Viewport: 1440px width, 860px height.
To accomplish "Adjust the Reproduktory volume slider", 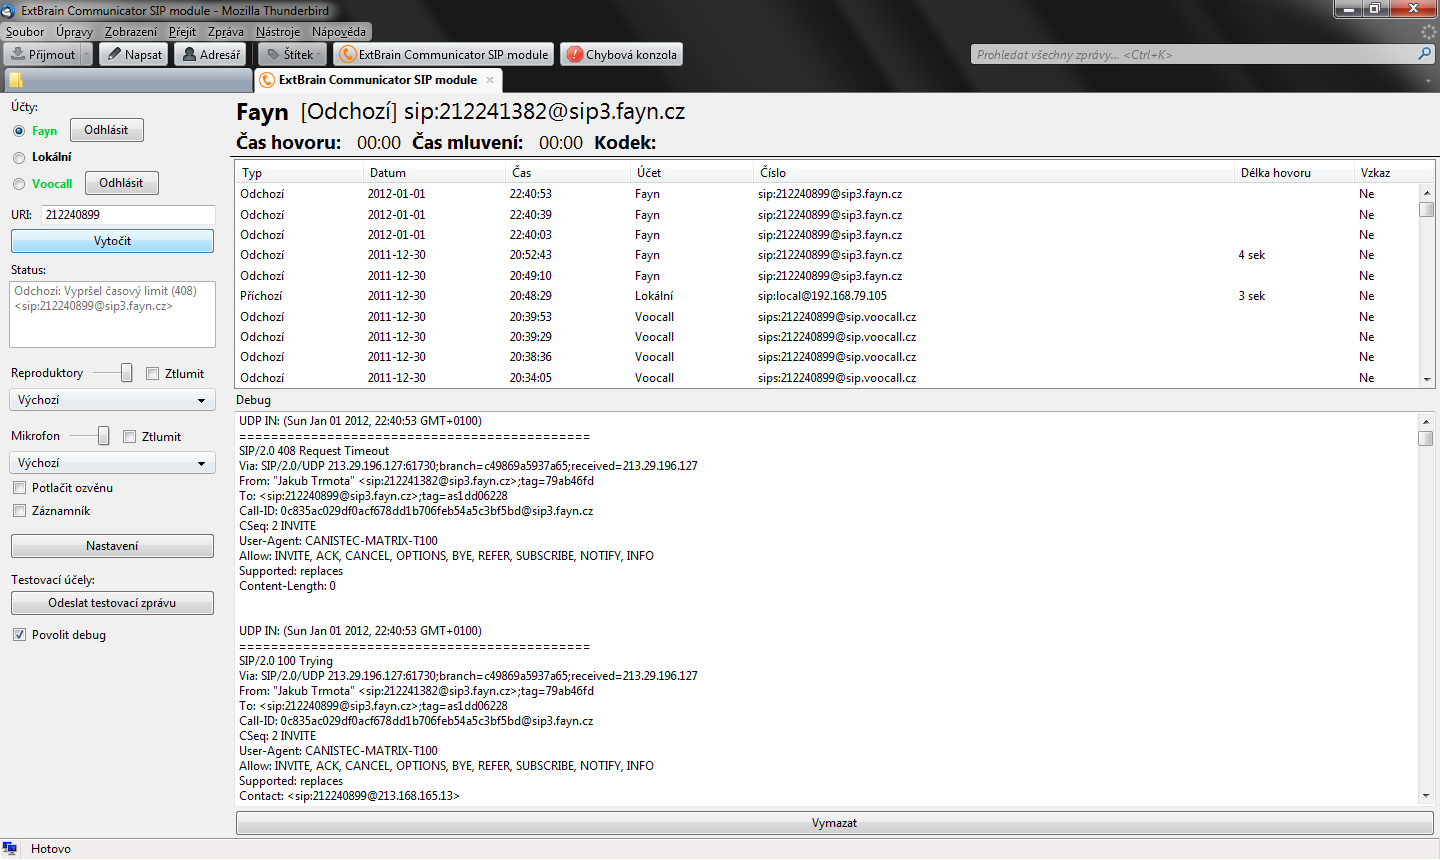I will (126, 373).
